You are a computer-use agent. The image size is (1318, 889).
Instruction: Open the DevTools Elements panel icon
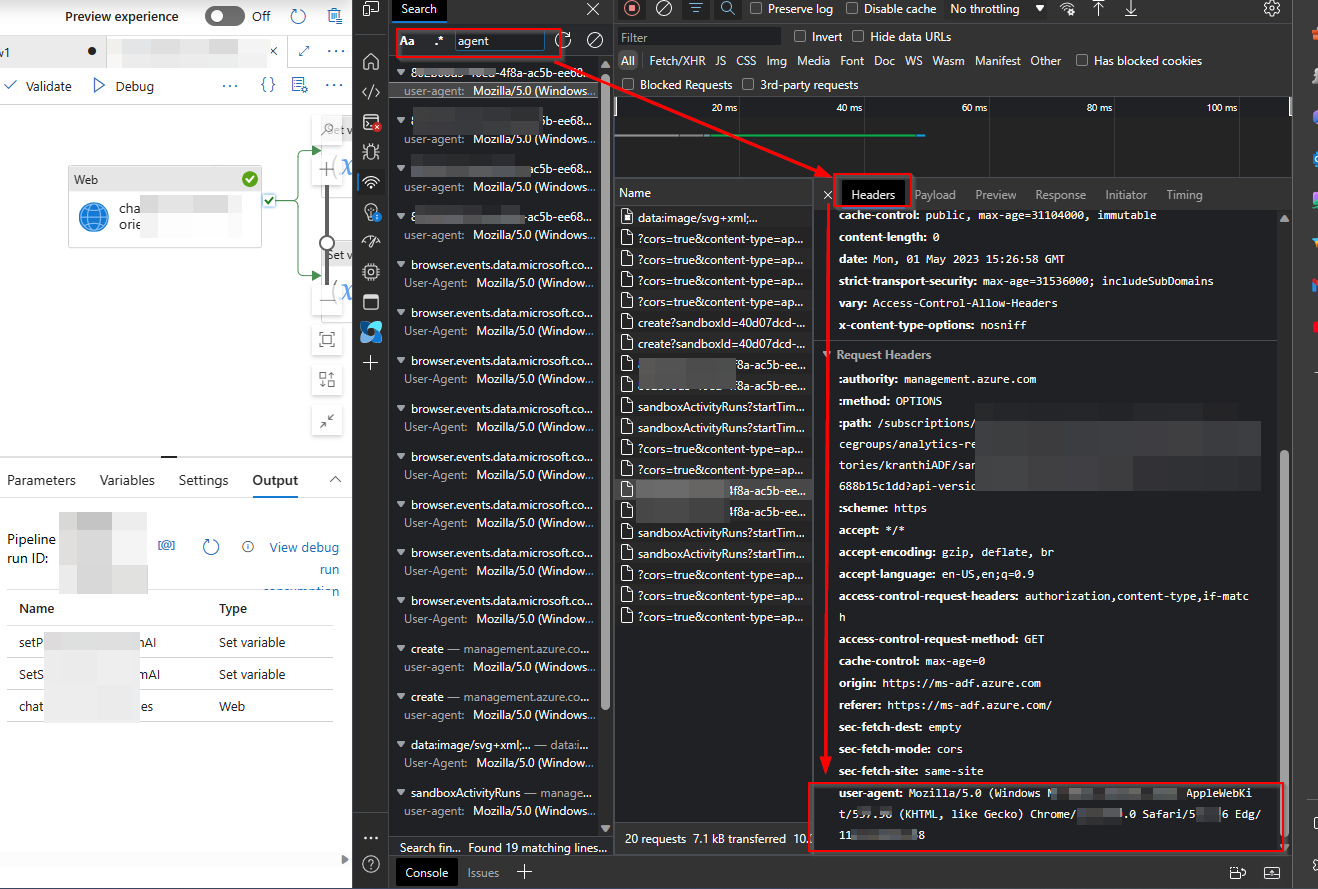pos(371,92)
